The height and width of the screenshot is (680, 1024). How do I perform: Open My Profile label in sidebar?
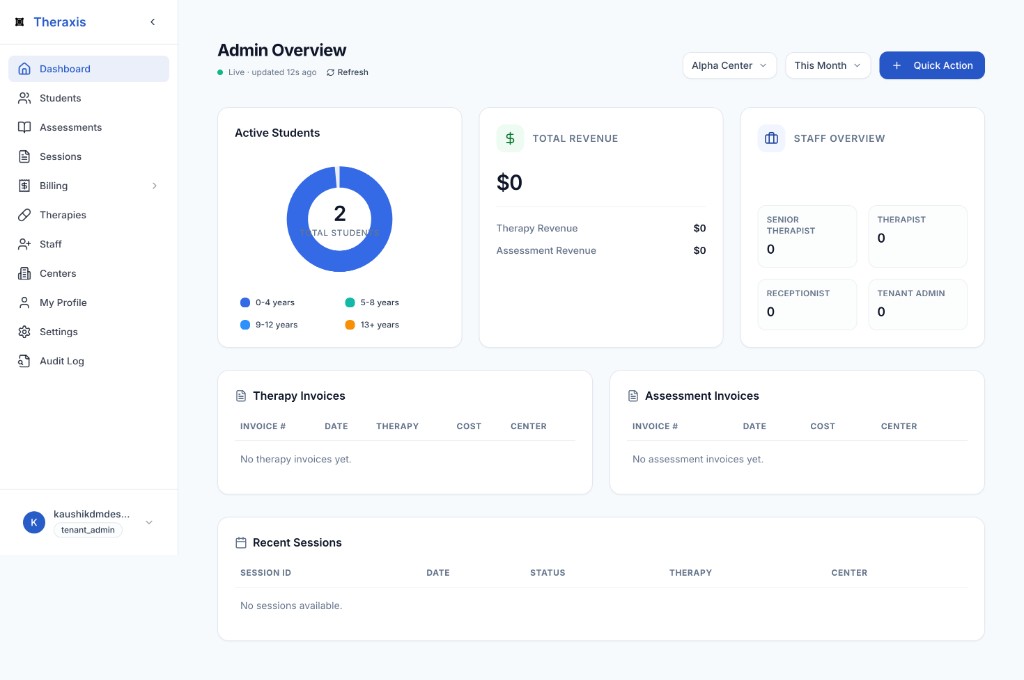click(x=63, y=302)
